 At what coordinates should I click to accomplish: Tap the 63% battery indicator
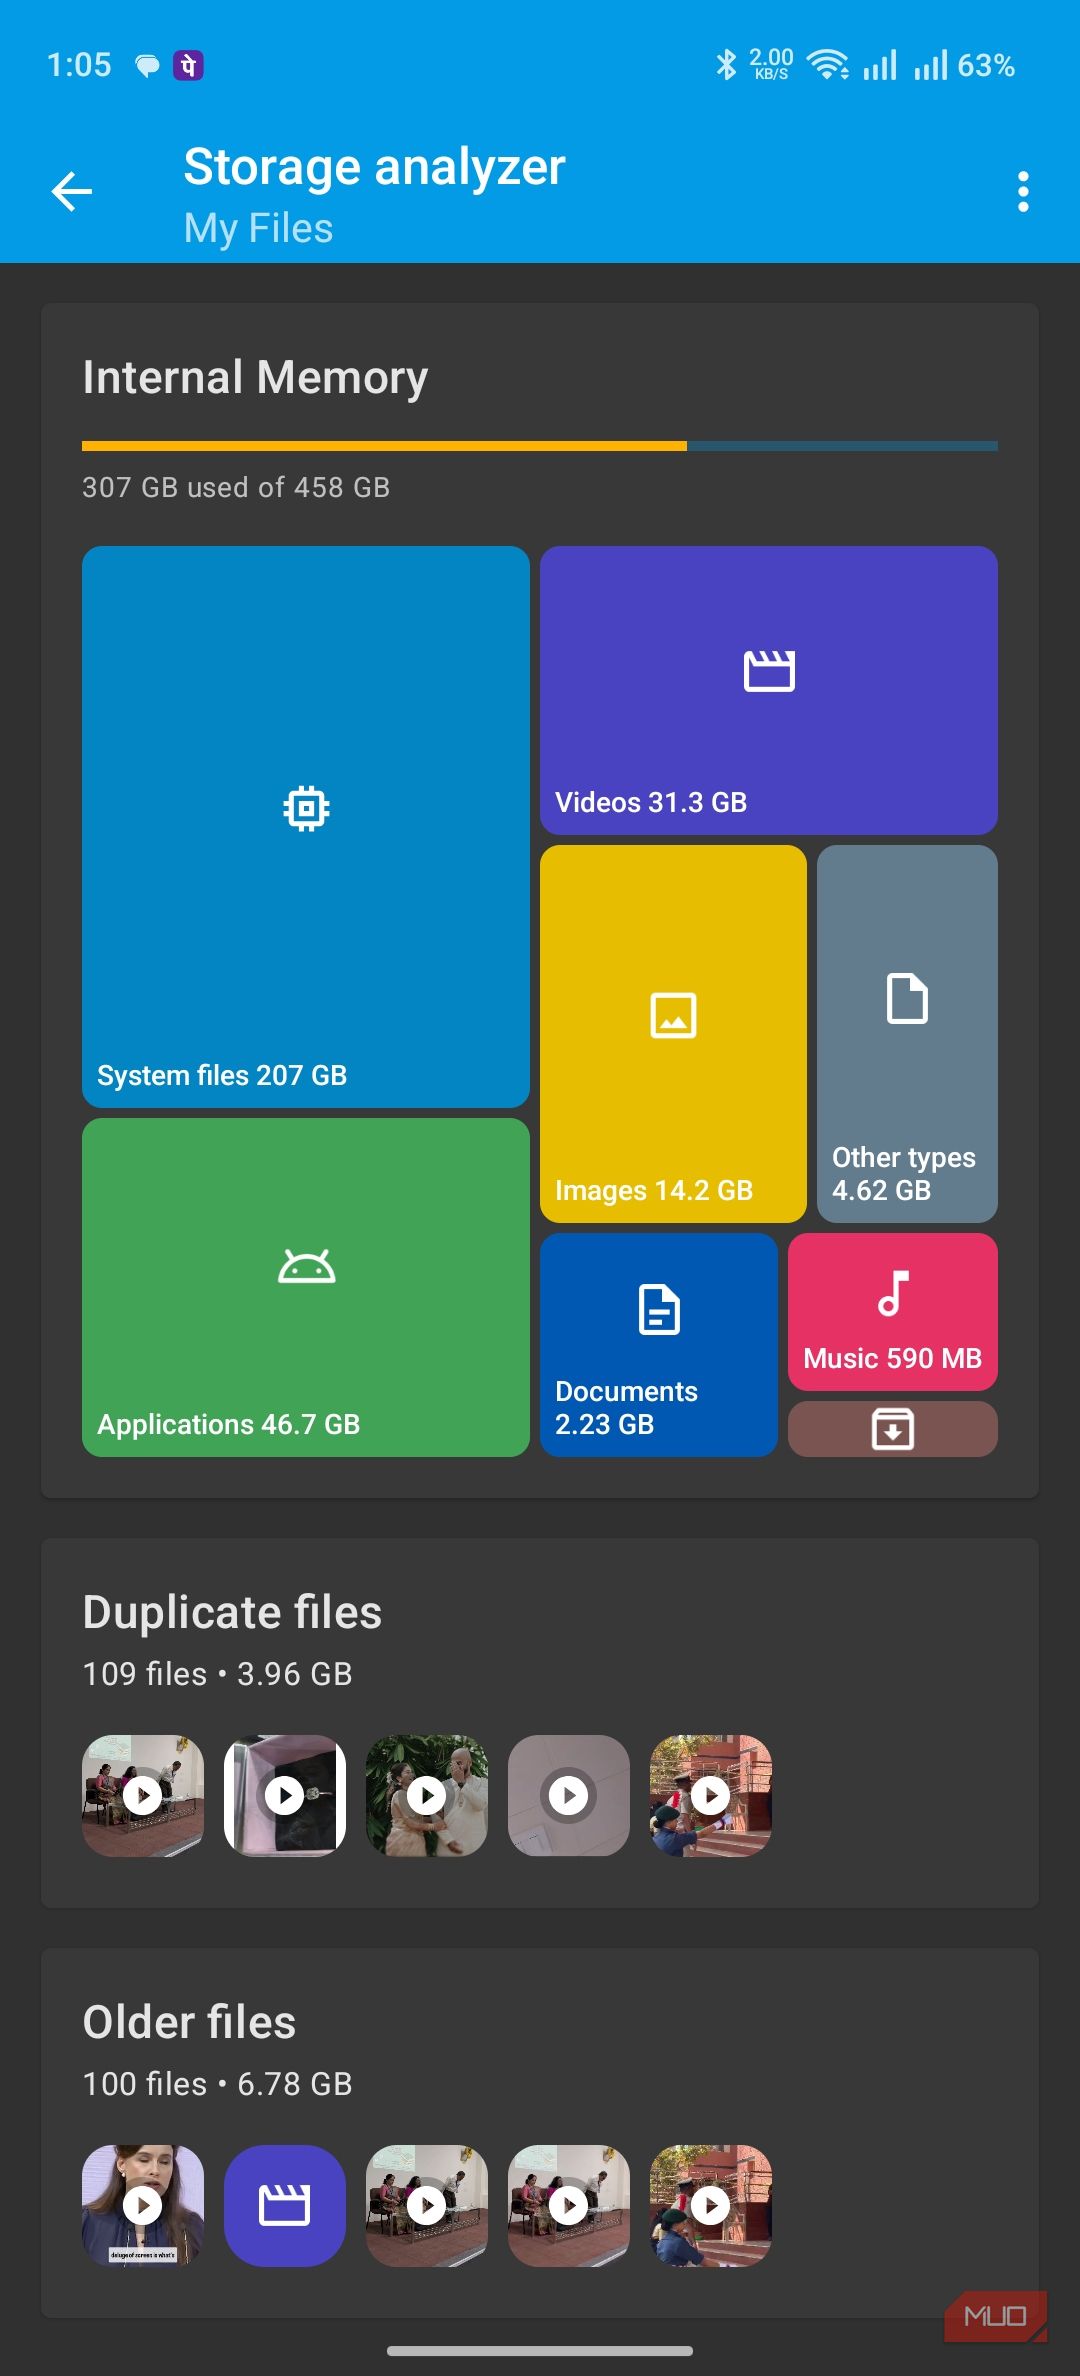[986, 65]
